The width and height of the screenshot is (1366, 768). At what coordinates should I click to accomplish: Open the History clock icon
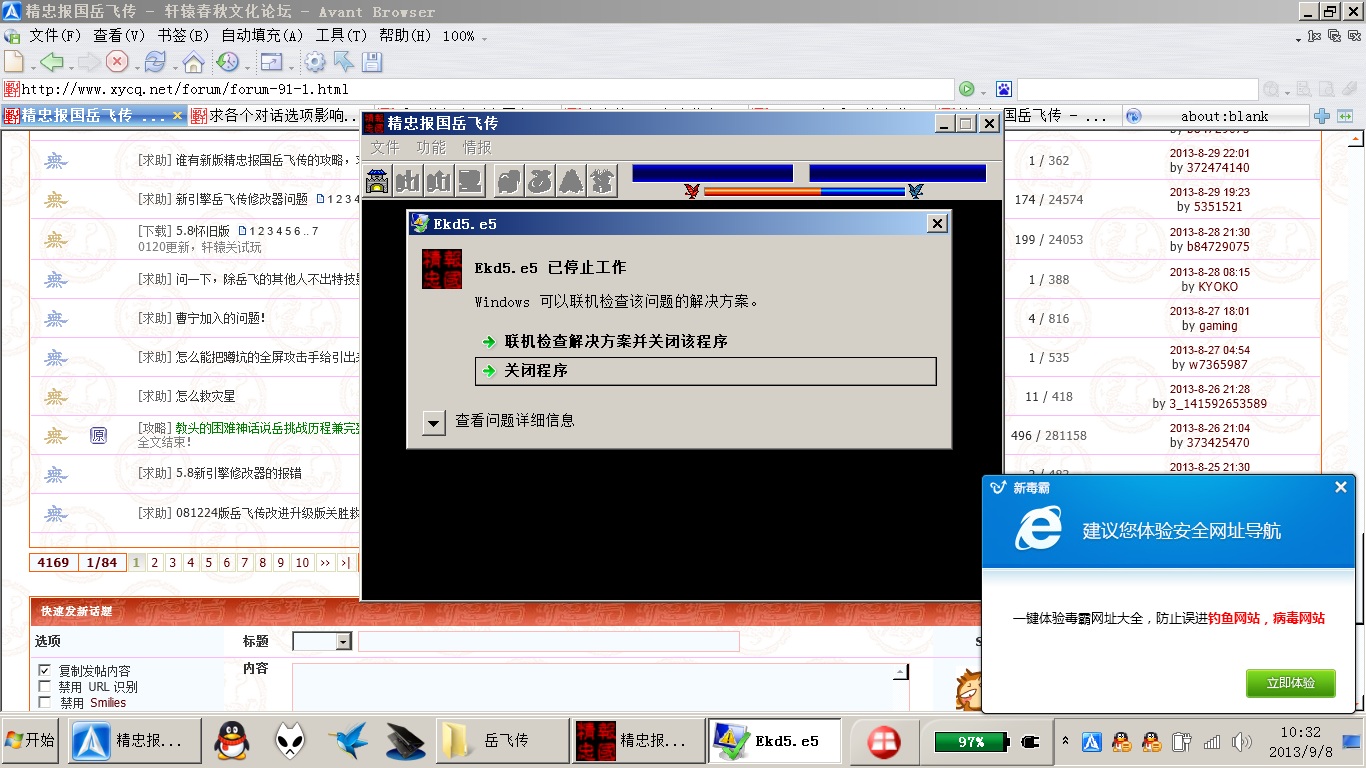coord(228,62)
